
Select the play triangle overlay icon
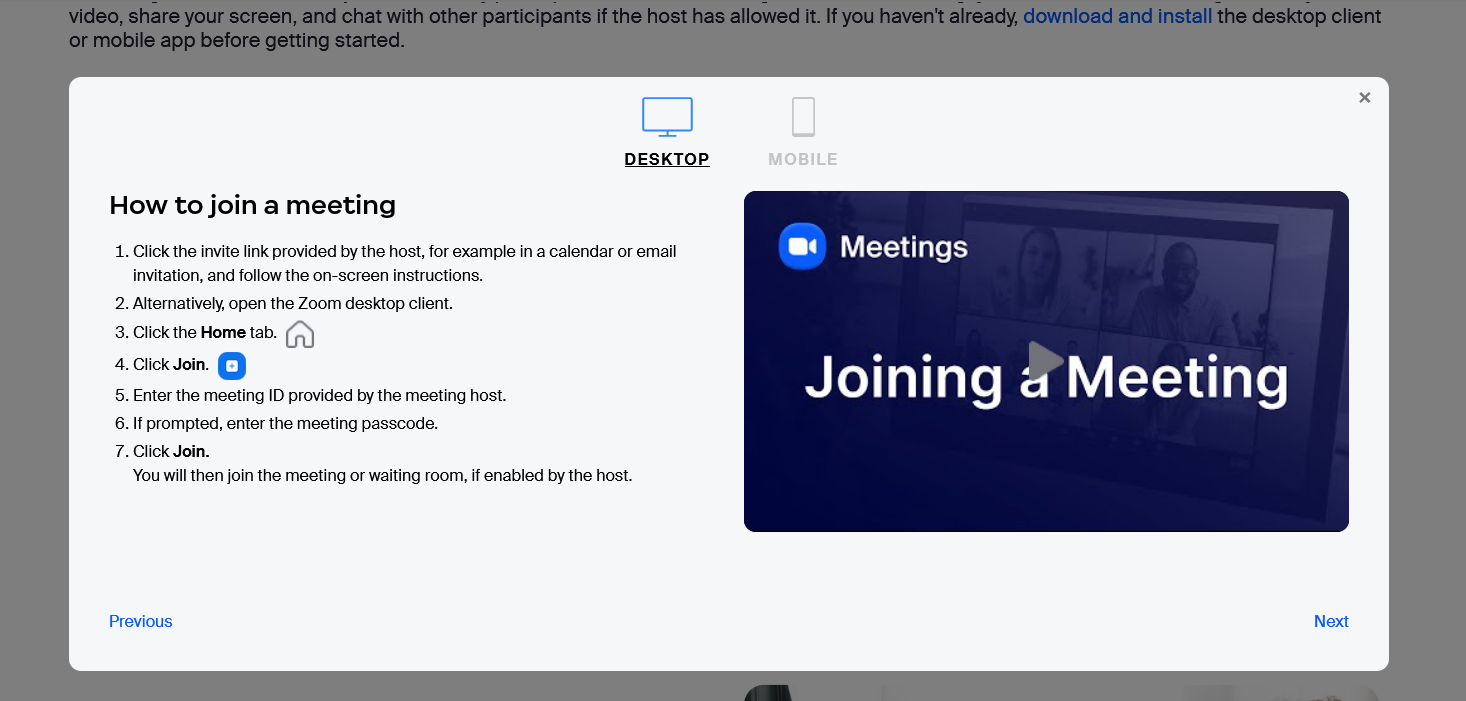coord(1045,360)
